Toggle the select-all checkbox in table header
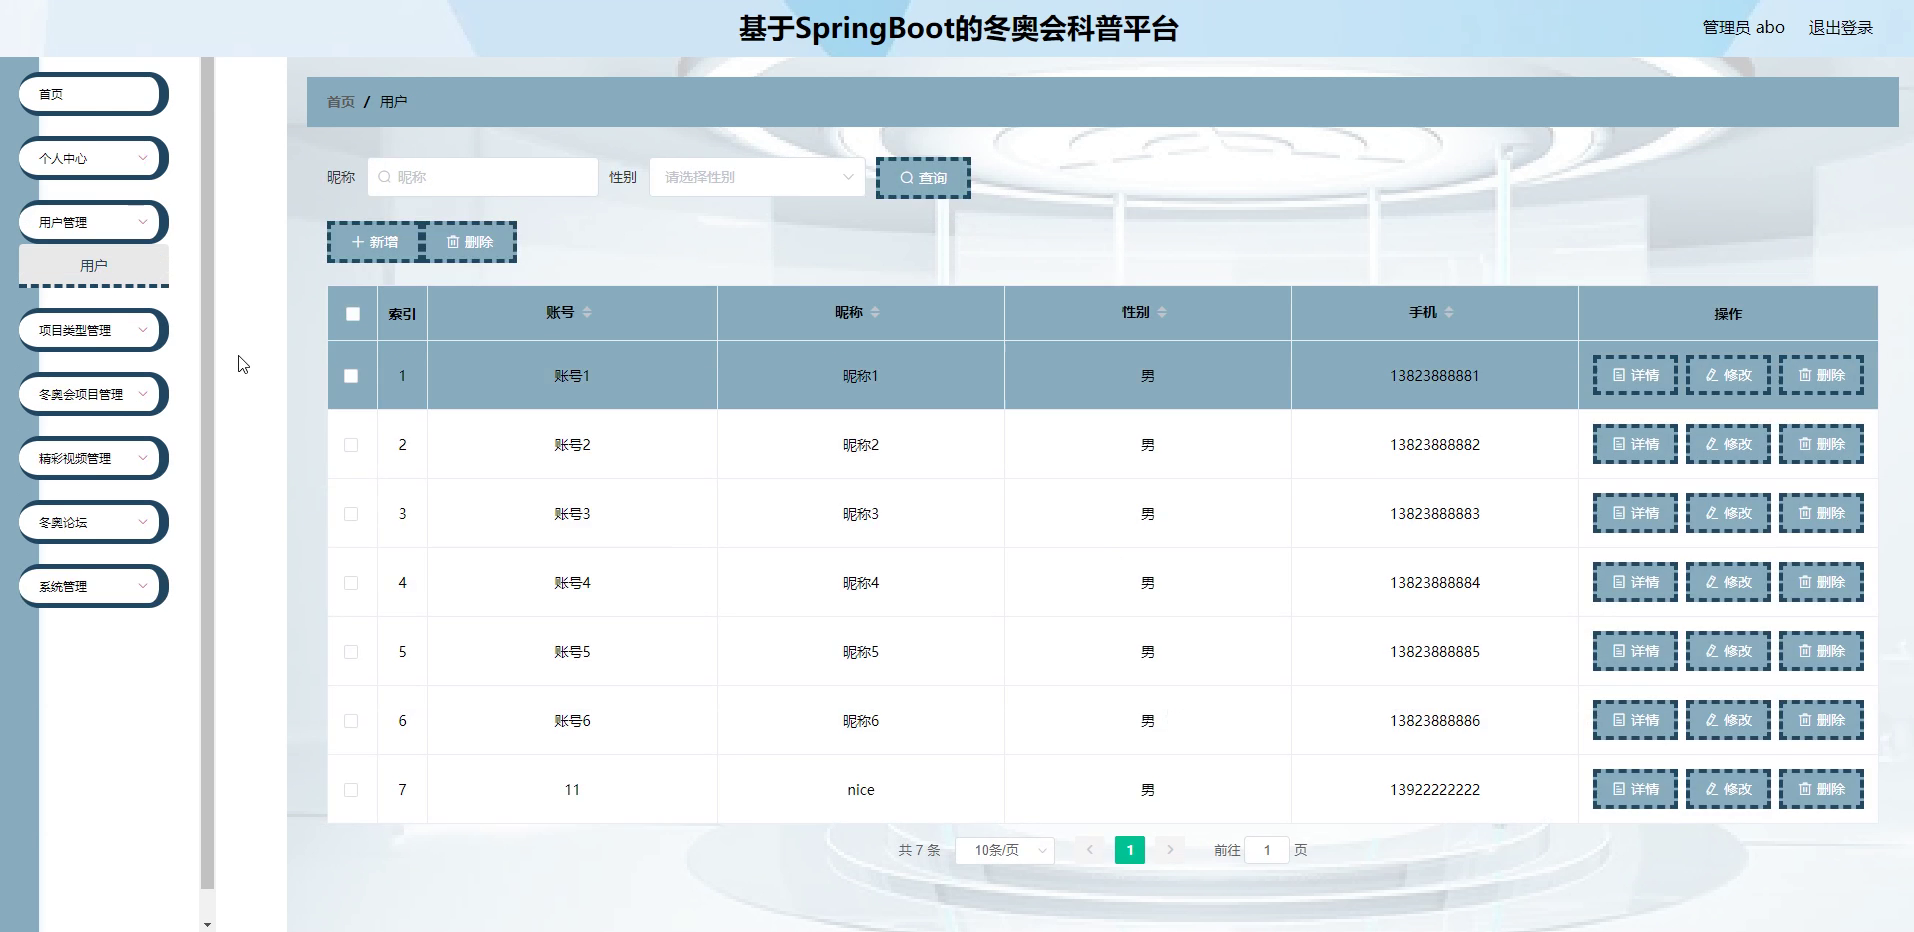 353,314
